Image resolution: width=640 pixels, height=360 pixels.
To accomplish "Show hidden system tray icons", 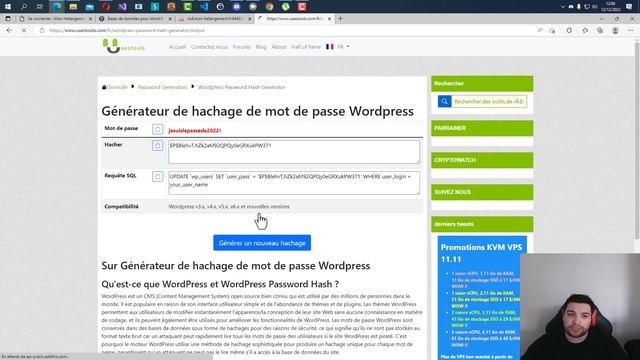I will point(562,7).
